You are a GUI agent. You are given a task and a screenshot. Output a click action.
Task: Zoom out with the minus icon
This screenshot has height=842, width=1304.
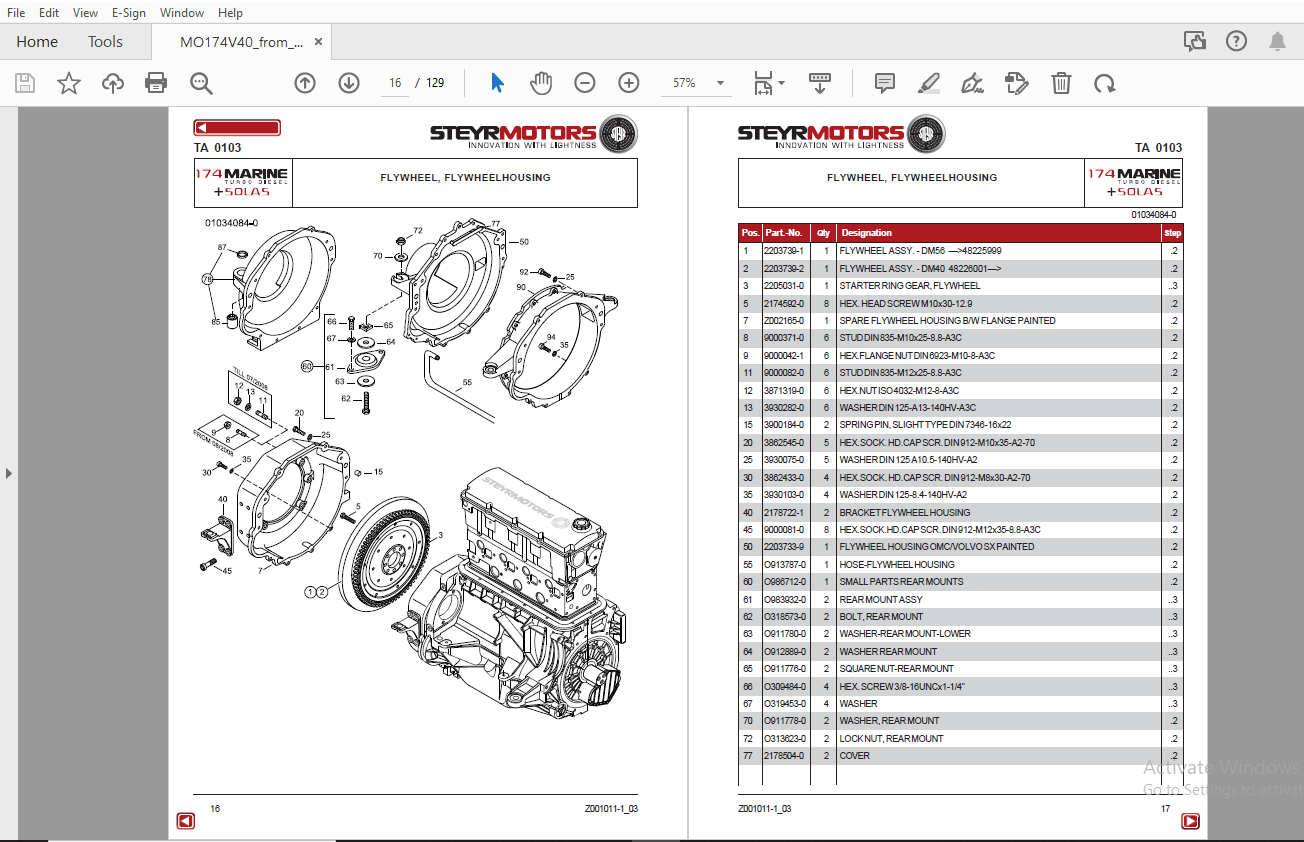585,83
